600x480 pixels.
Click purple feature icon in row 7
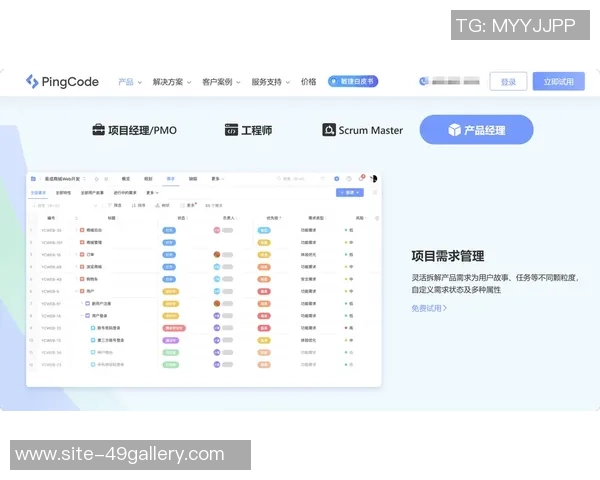coord(87,304)
